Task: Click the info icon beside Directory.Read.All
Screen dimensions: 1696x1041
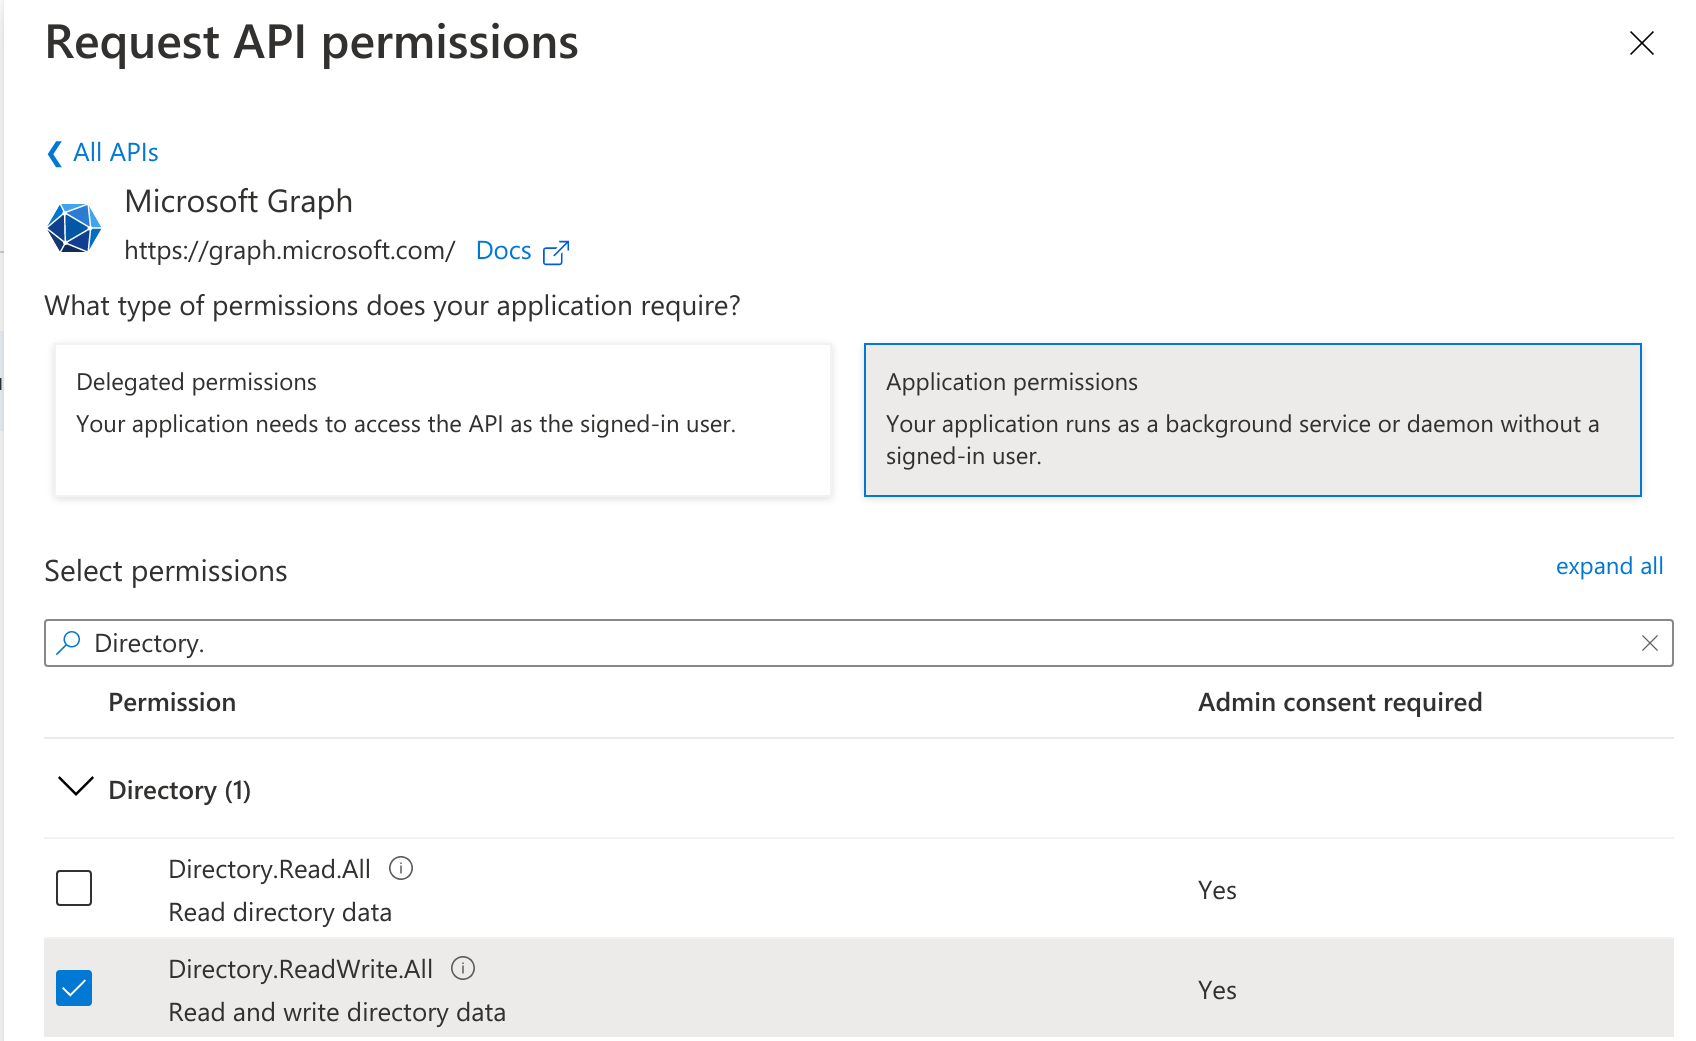Action: pos(401,868)
